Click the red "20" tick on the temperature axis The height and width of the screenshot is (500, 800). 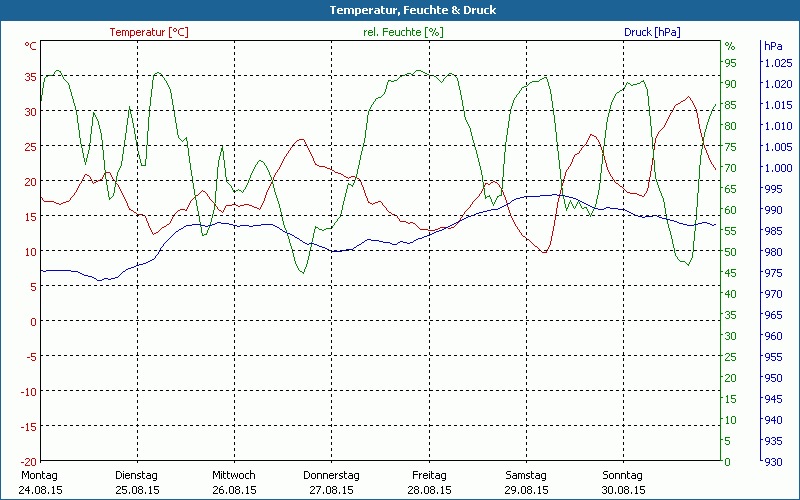pos(31,182)
